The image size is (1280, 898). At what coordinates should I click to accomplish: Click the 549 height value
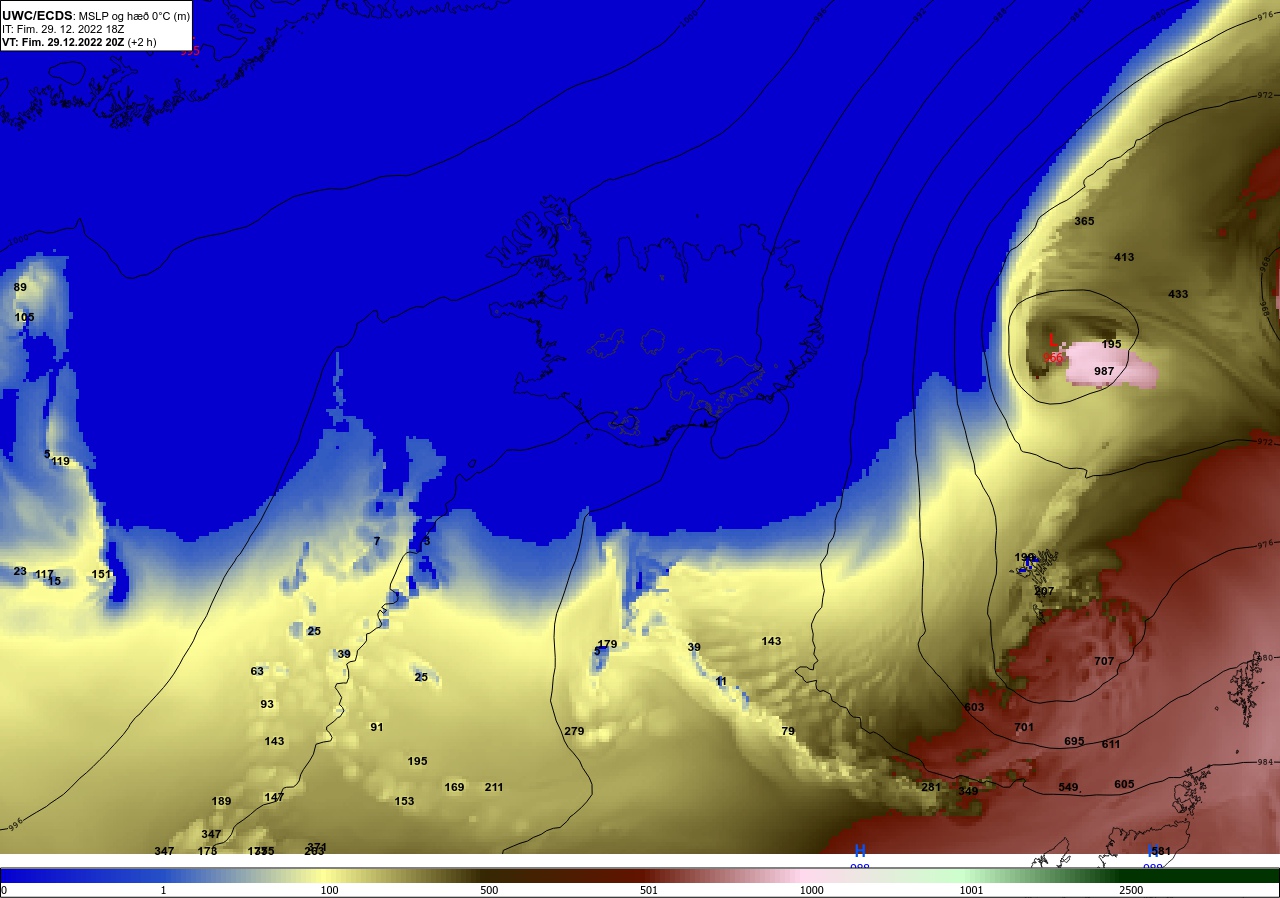[1068, 787]
